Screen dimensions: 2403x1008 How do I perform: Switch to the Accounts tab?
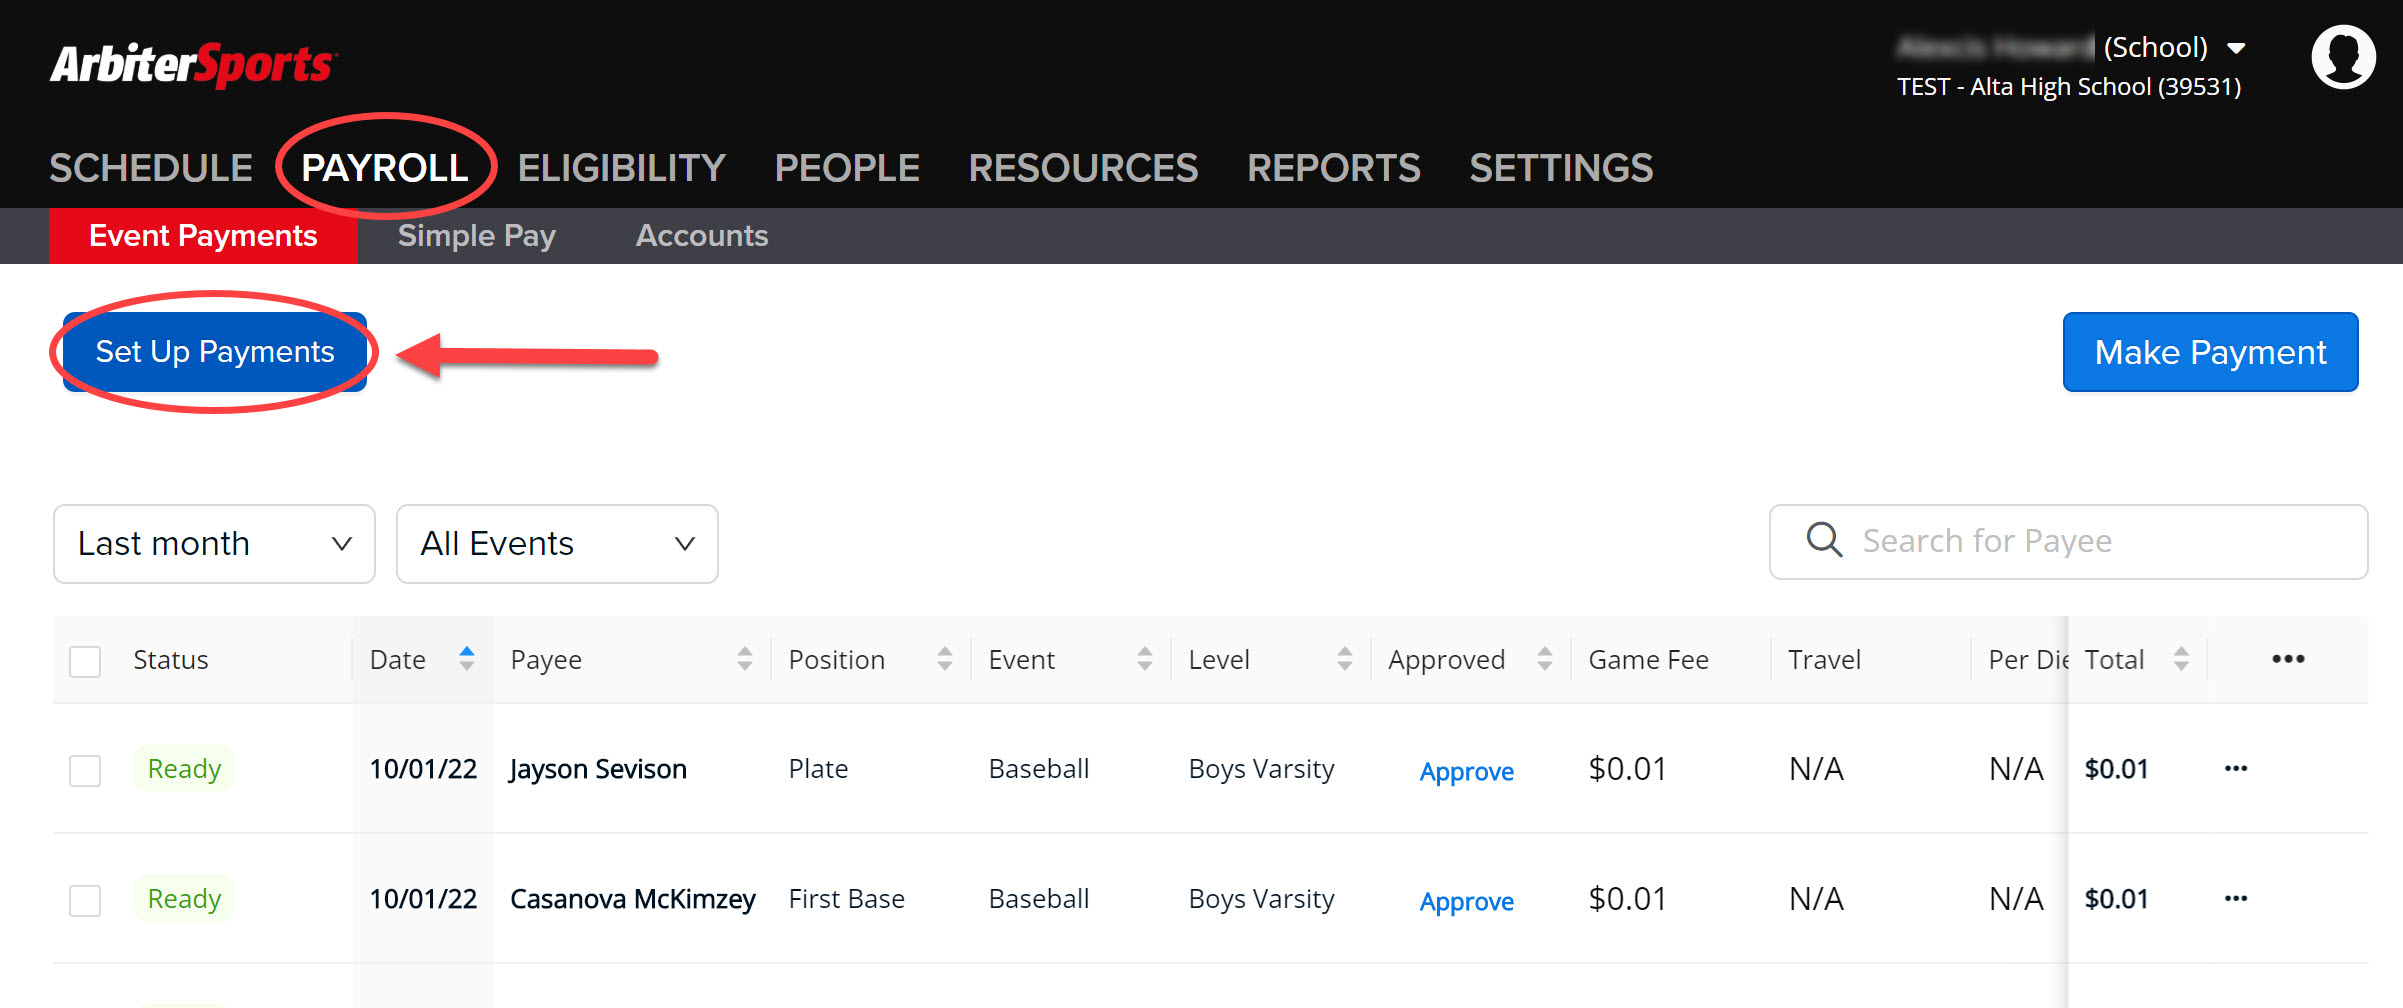tap(702, 236)
